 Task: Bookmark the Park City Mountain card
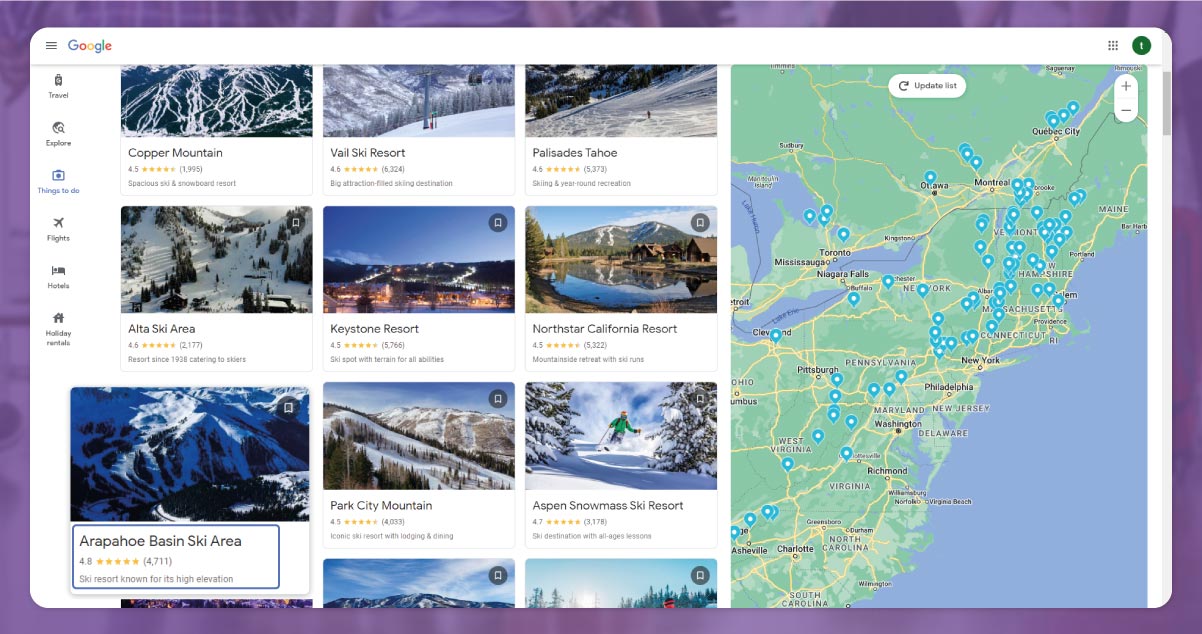(498, 398)
